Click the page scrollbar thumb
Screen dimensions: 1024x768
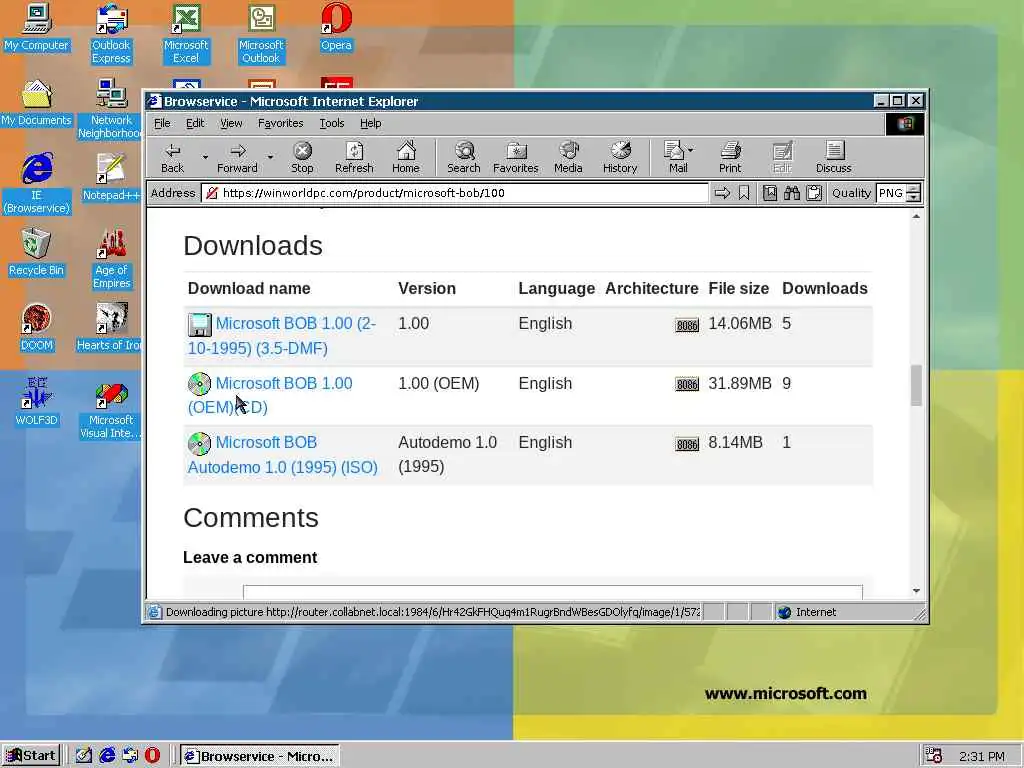tap(916, 385)
